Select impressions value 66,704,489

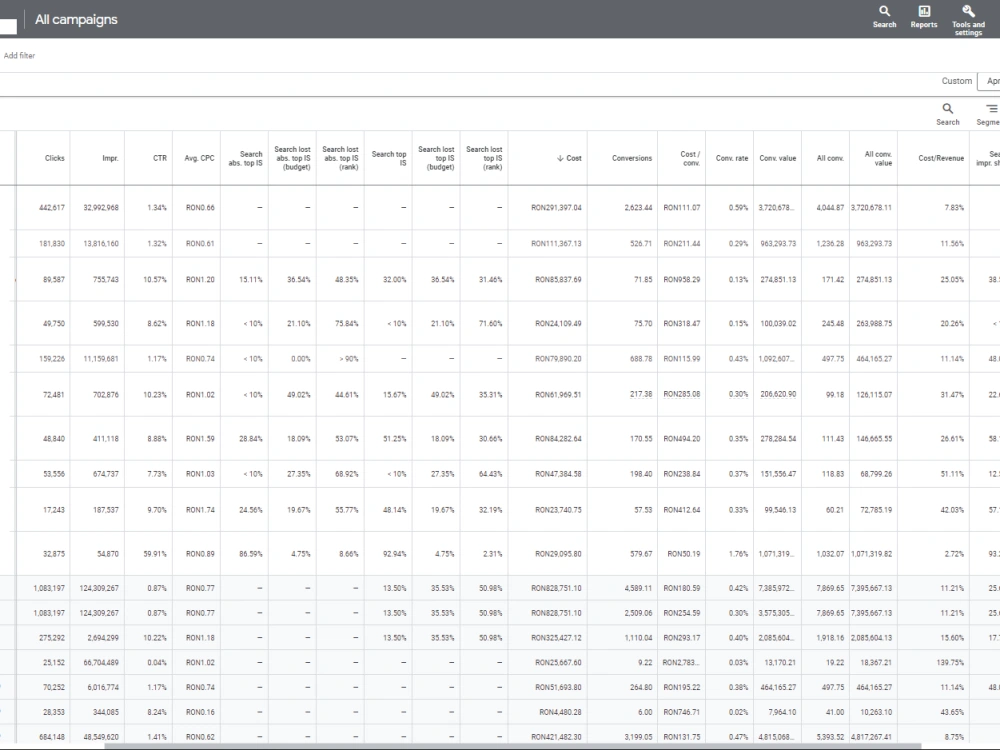click(101, 663)
